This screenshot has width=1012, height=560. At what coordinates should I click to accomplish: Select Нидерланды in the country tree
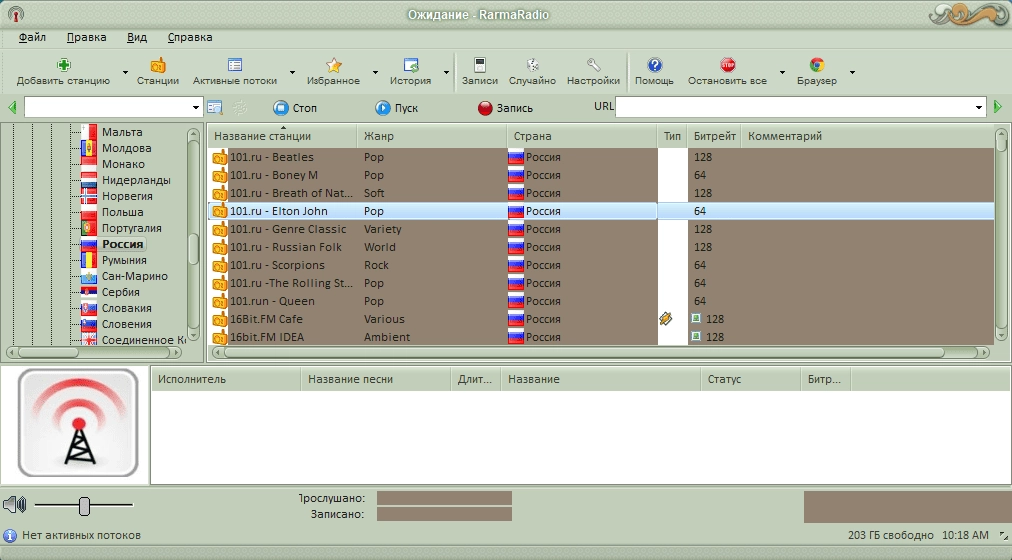tap(136, 180)
